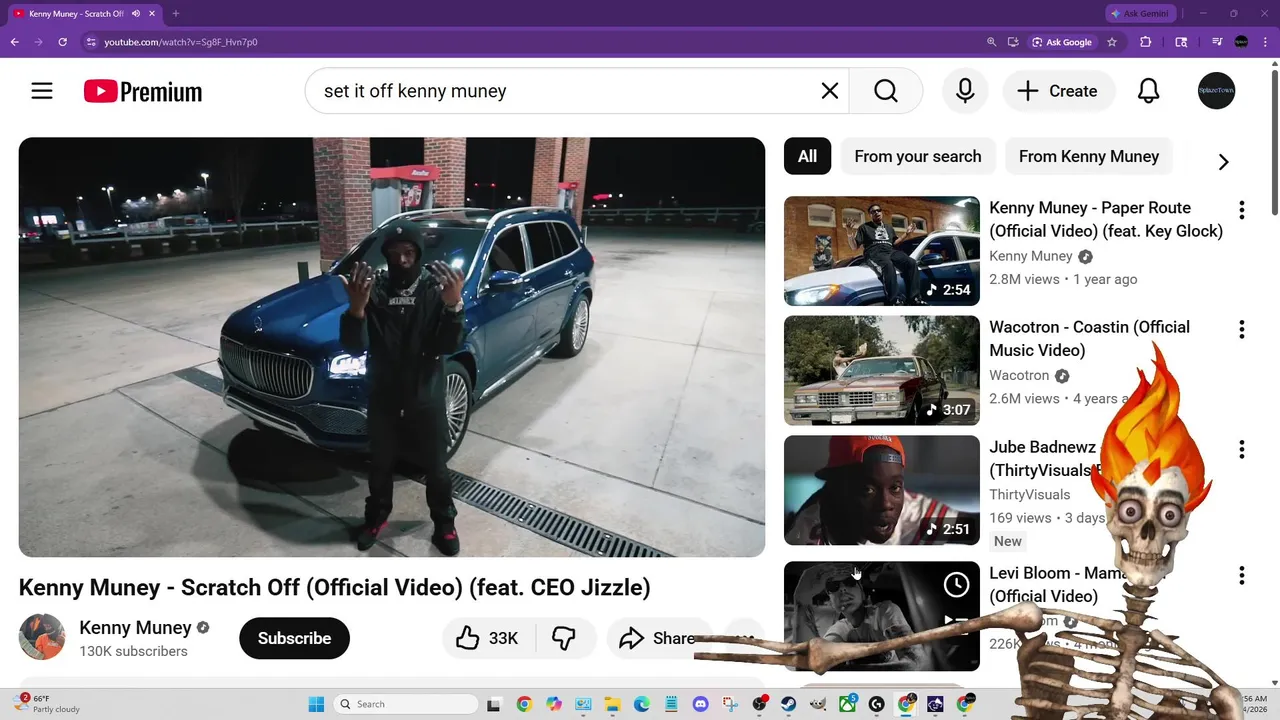
Task: Click the main video player
Action: coord(392,347)
